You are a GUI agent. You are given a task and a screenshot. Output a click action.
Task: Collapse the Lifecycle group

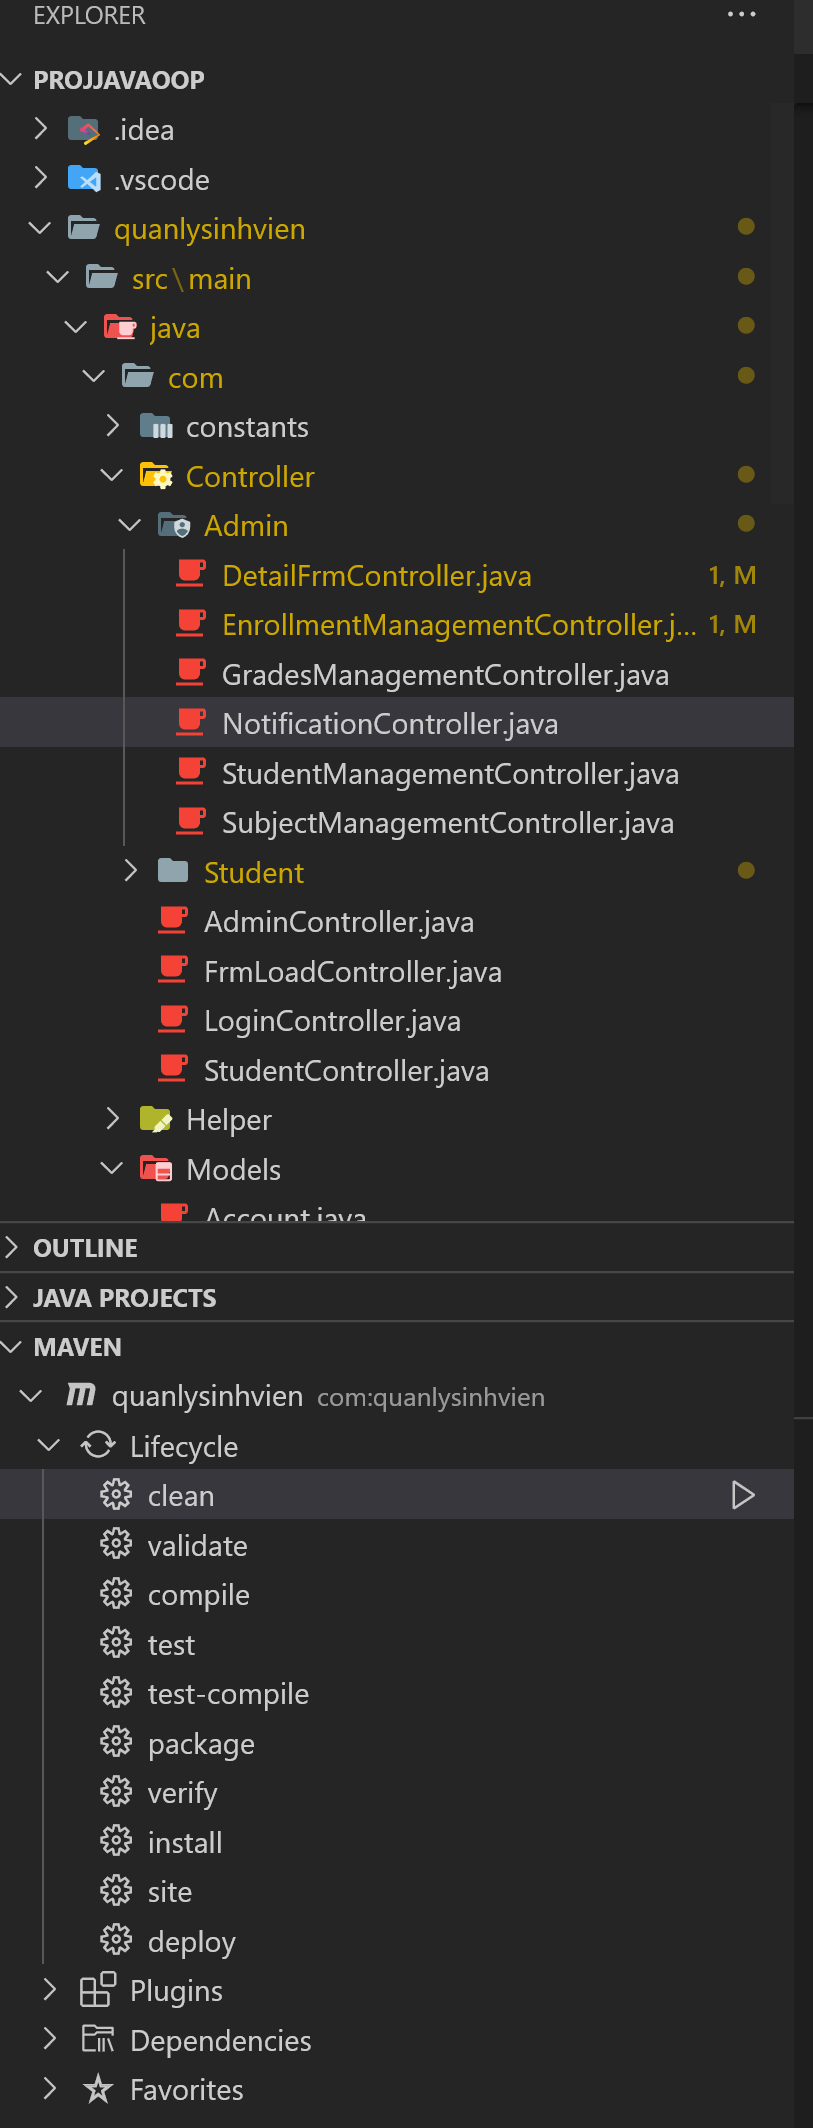tap(48, 1445)
